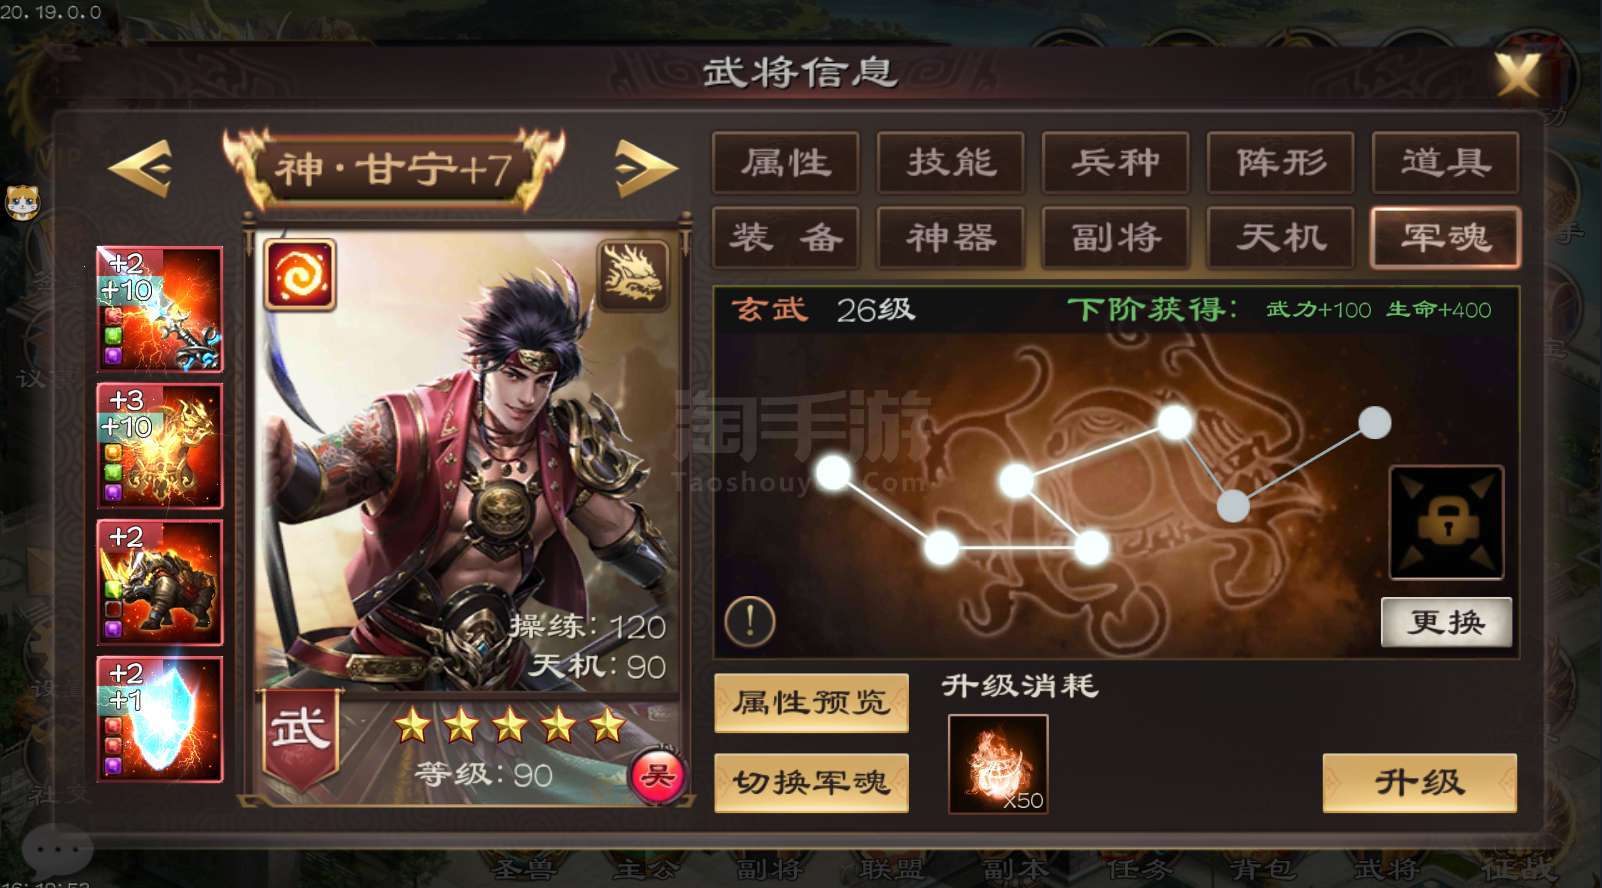Select the lightning weapon equipment slot
Viewport: 1602px width, 888px height.
160,309
